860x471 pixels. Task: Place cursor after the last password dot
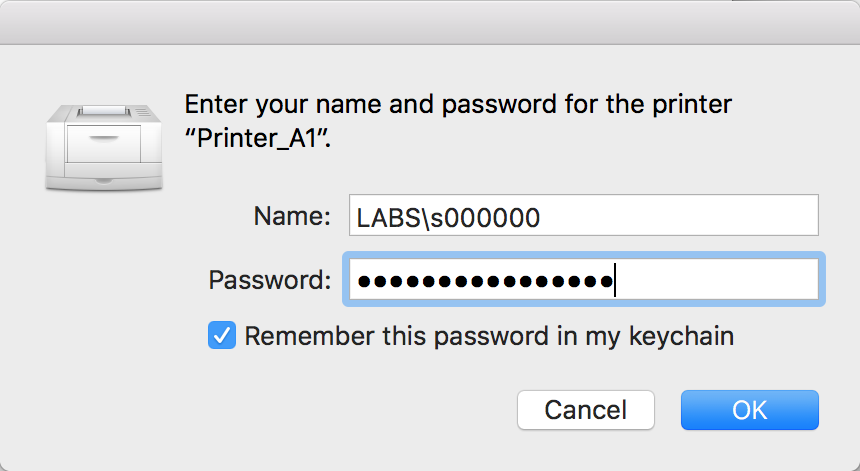(615, 280)
